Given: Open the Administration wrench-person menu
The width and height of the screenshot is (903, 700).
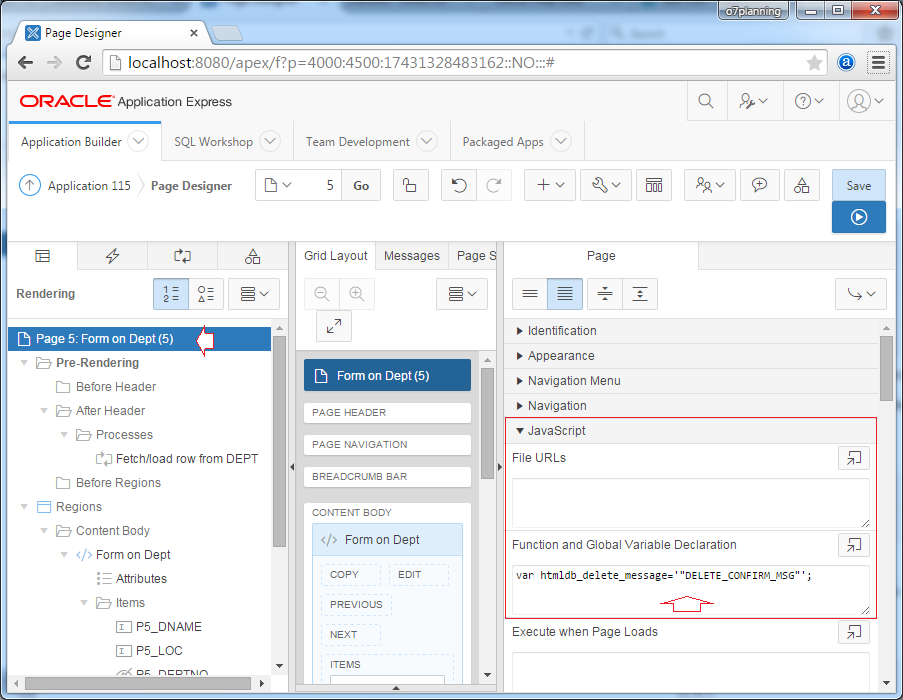Looking at the screenshot, I should click(x=754, y=101).
